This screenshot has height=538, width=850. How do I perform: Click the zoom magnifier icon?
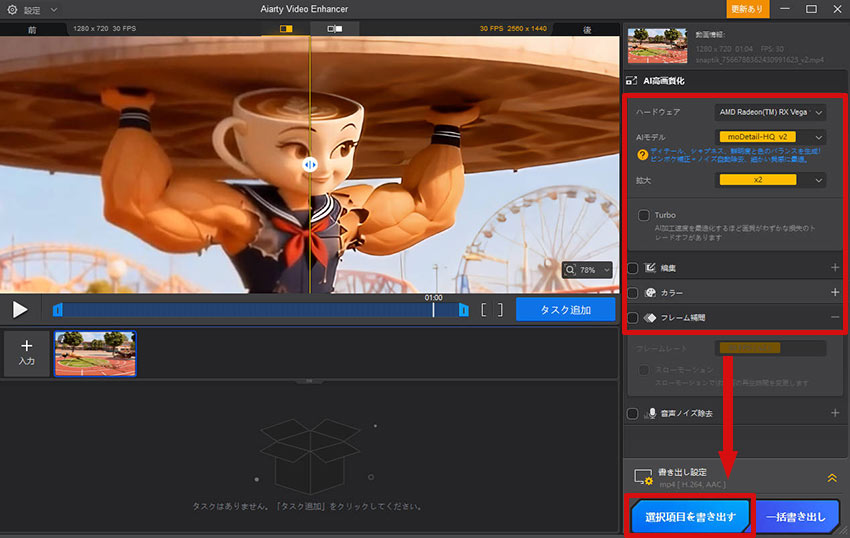click(x=570, y=270)
